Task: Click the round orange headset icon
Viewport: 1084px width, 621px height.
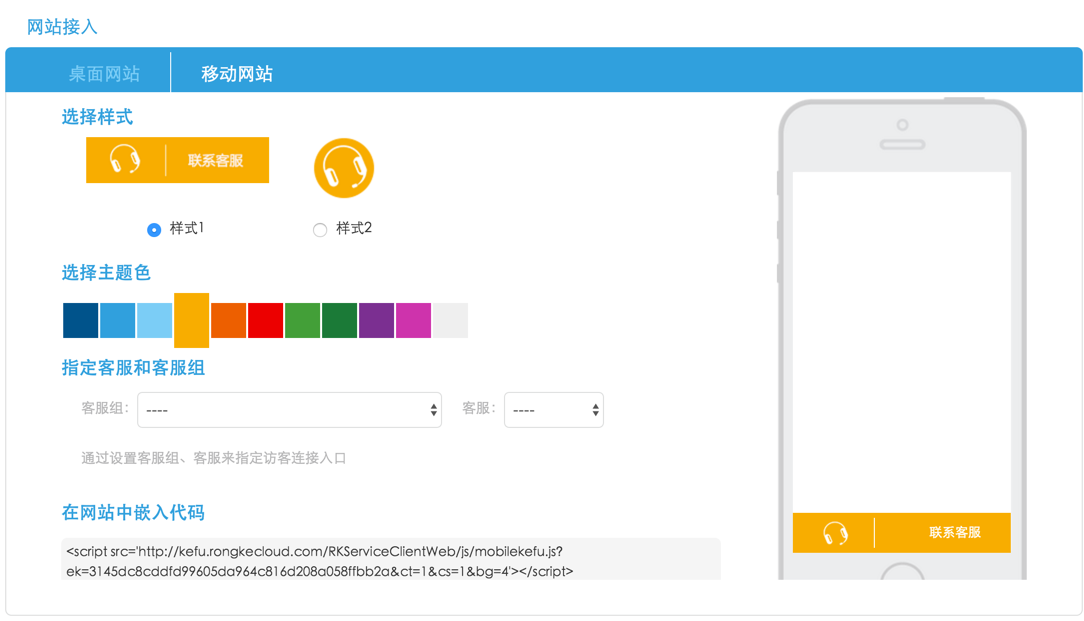Action: click(x=343, y=168)
